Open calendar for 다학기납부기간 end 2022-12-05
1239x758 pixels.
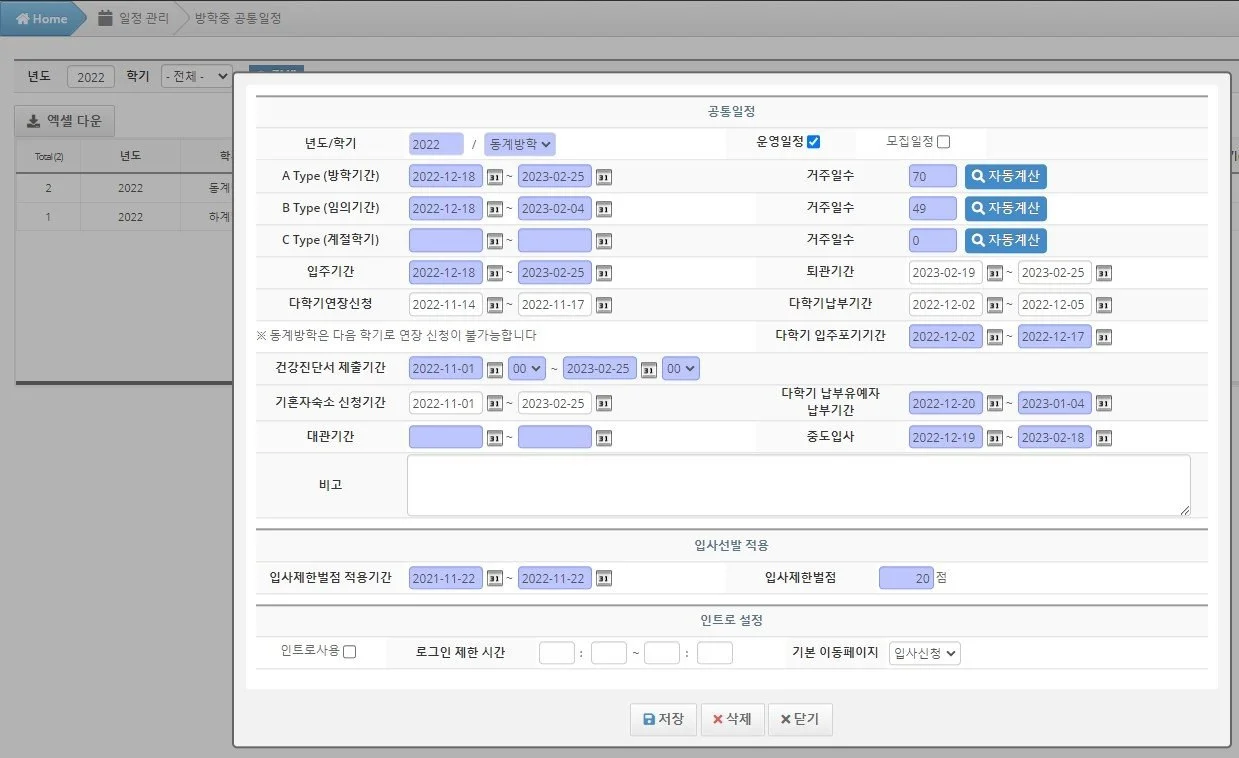point(1103,305)
